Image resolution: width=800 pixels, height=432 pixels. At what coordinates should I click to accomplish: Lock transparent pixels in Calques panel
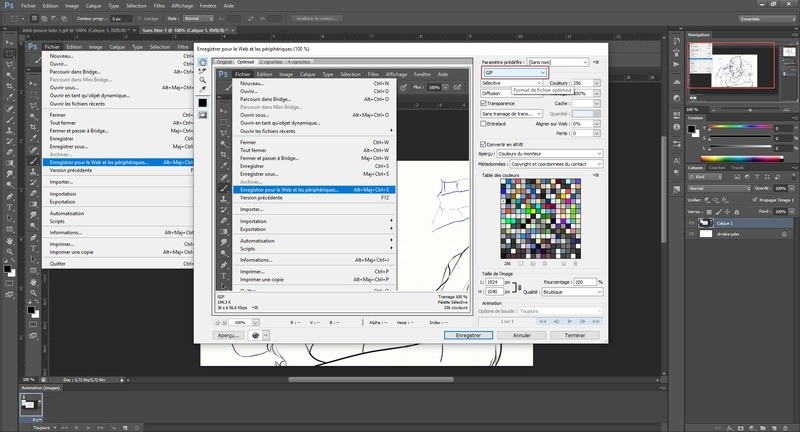click(709, 212)
